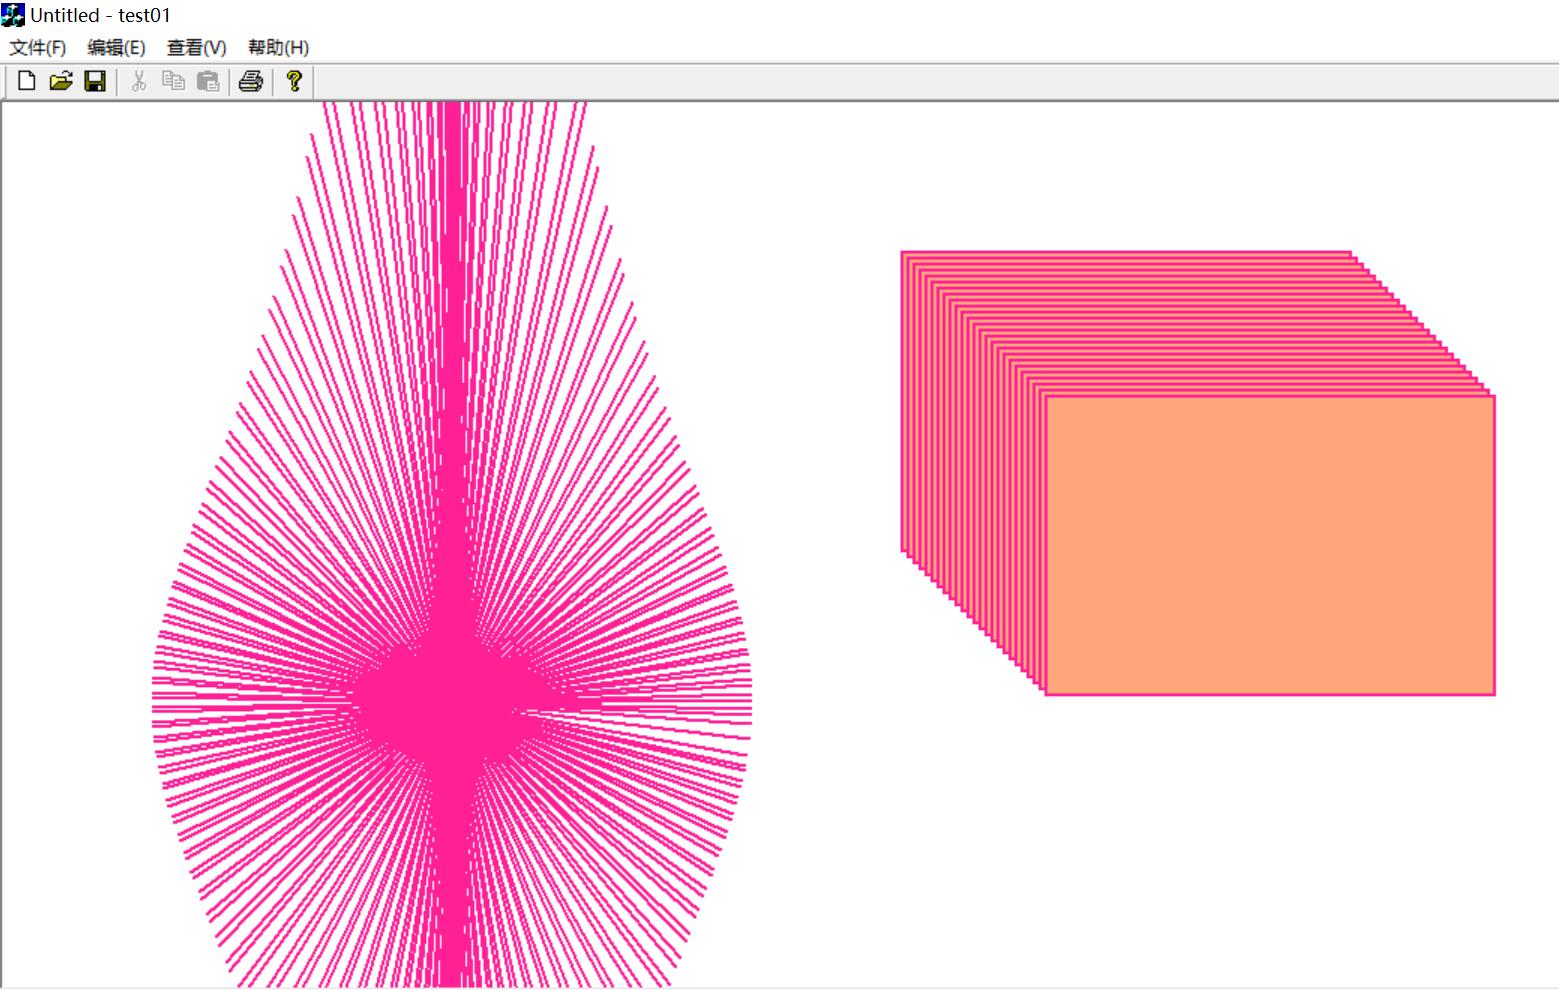This screenshot has width=1559, height=990.
Task: Expand the 查看(V) menu
Action: tap(196, 48)
